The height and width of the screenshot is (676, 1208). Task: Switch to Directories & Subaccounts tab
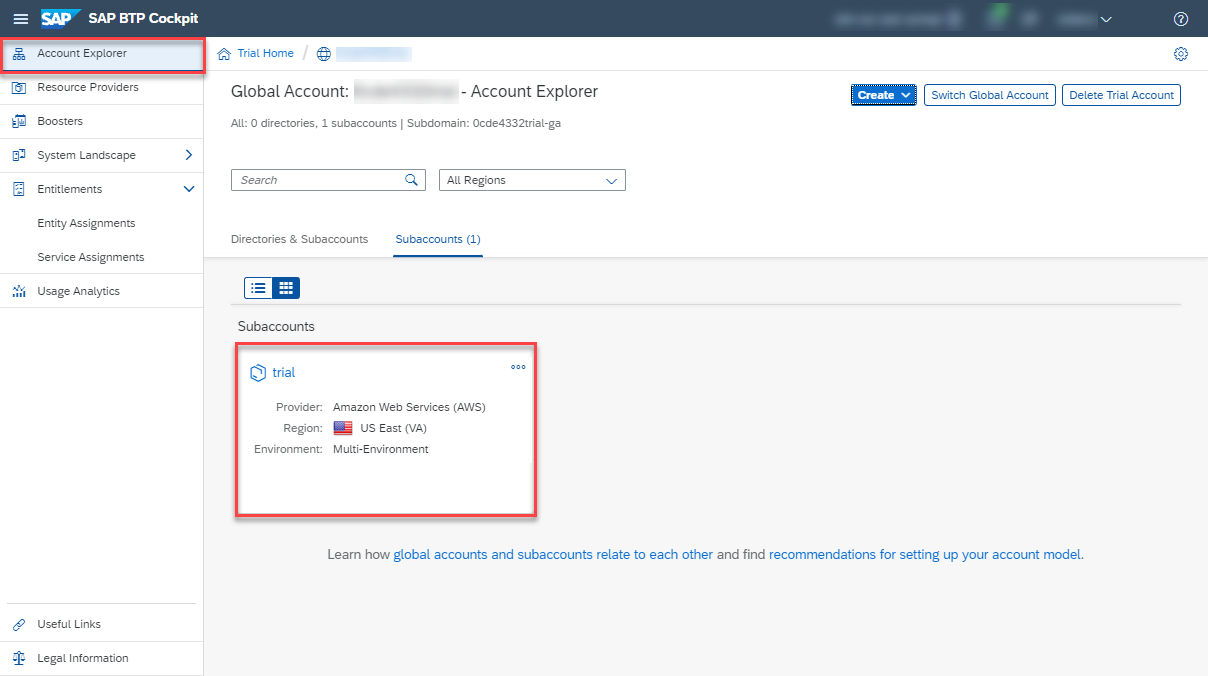pyautogui.click(x=299, y=239)
